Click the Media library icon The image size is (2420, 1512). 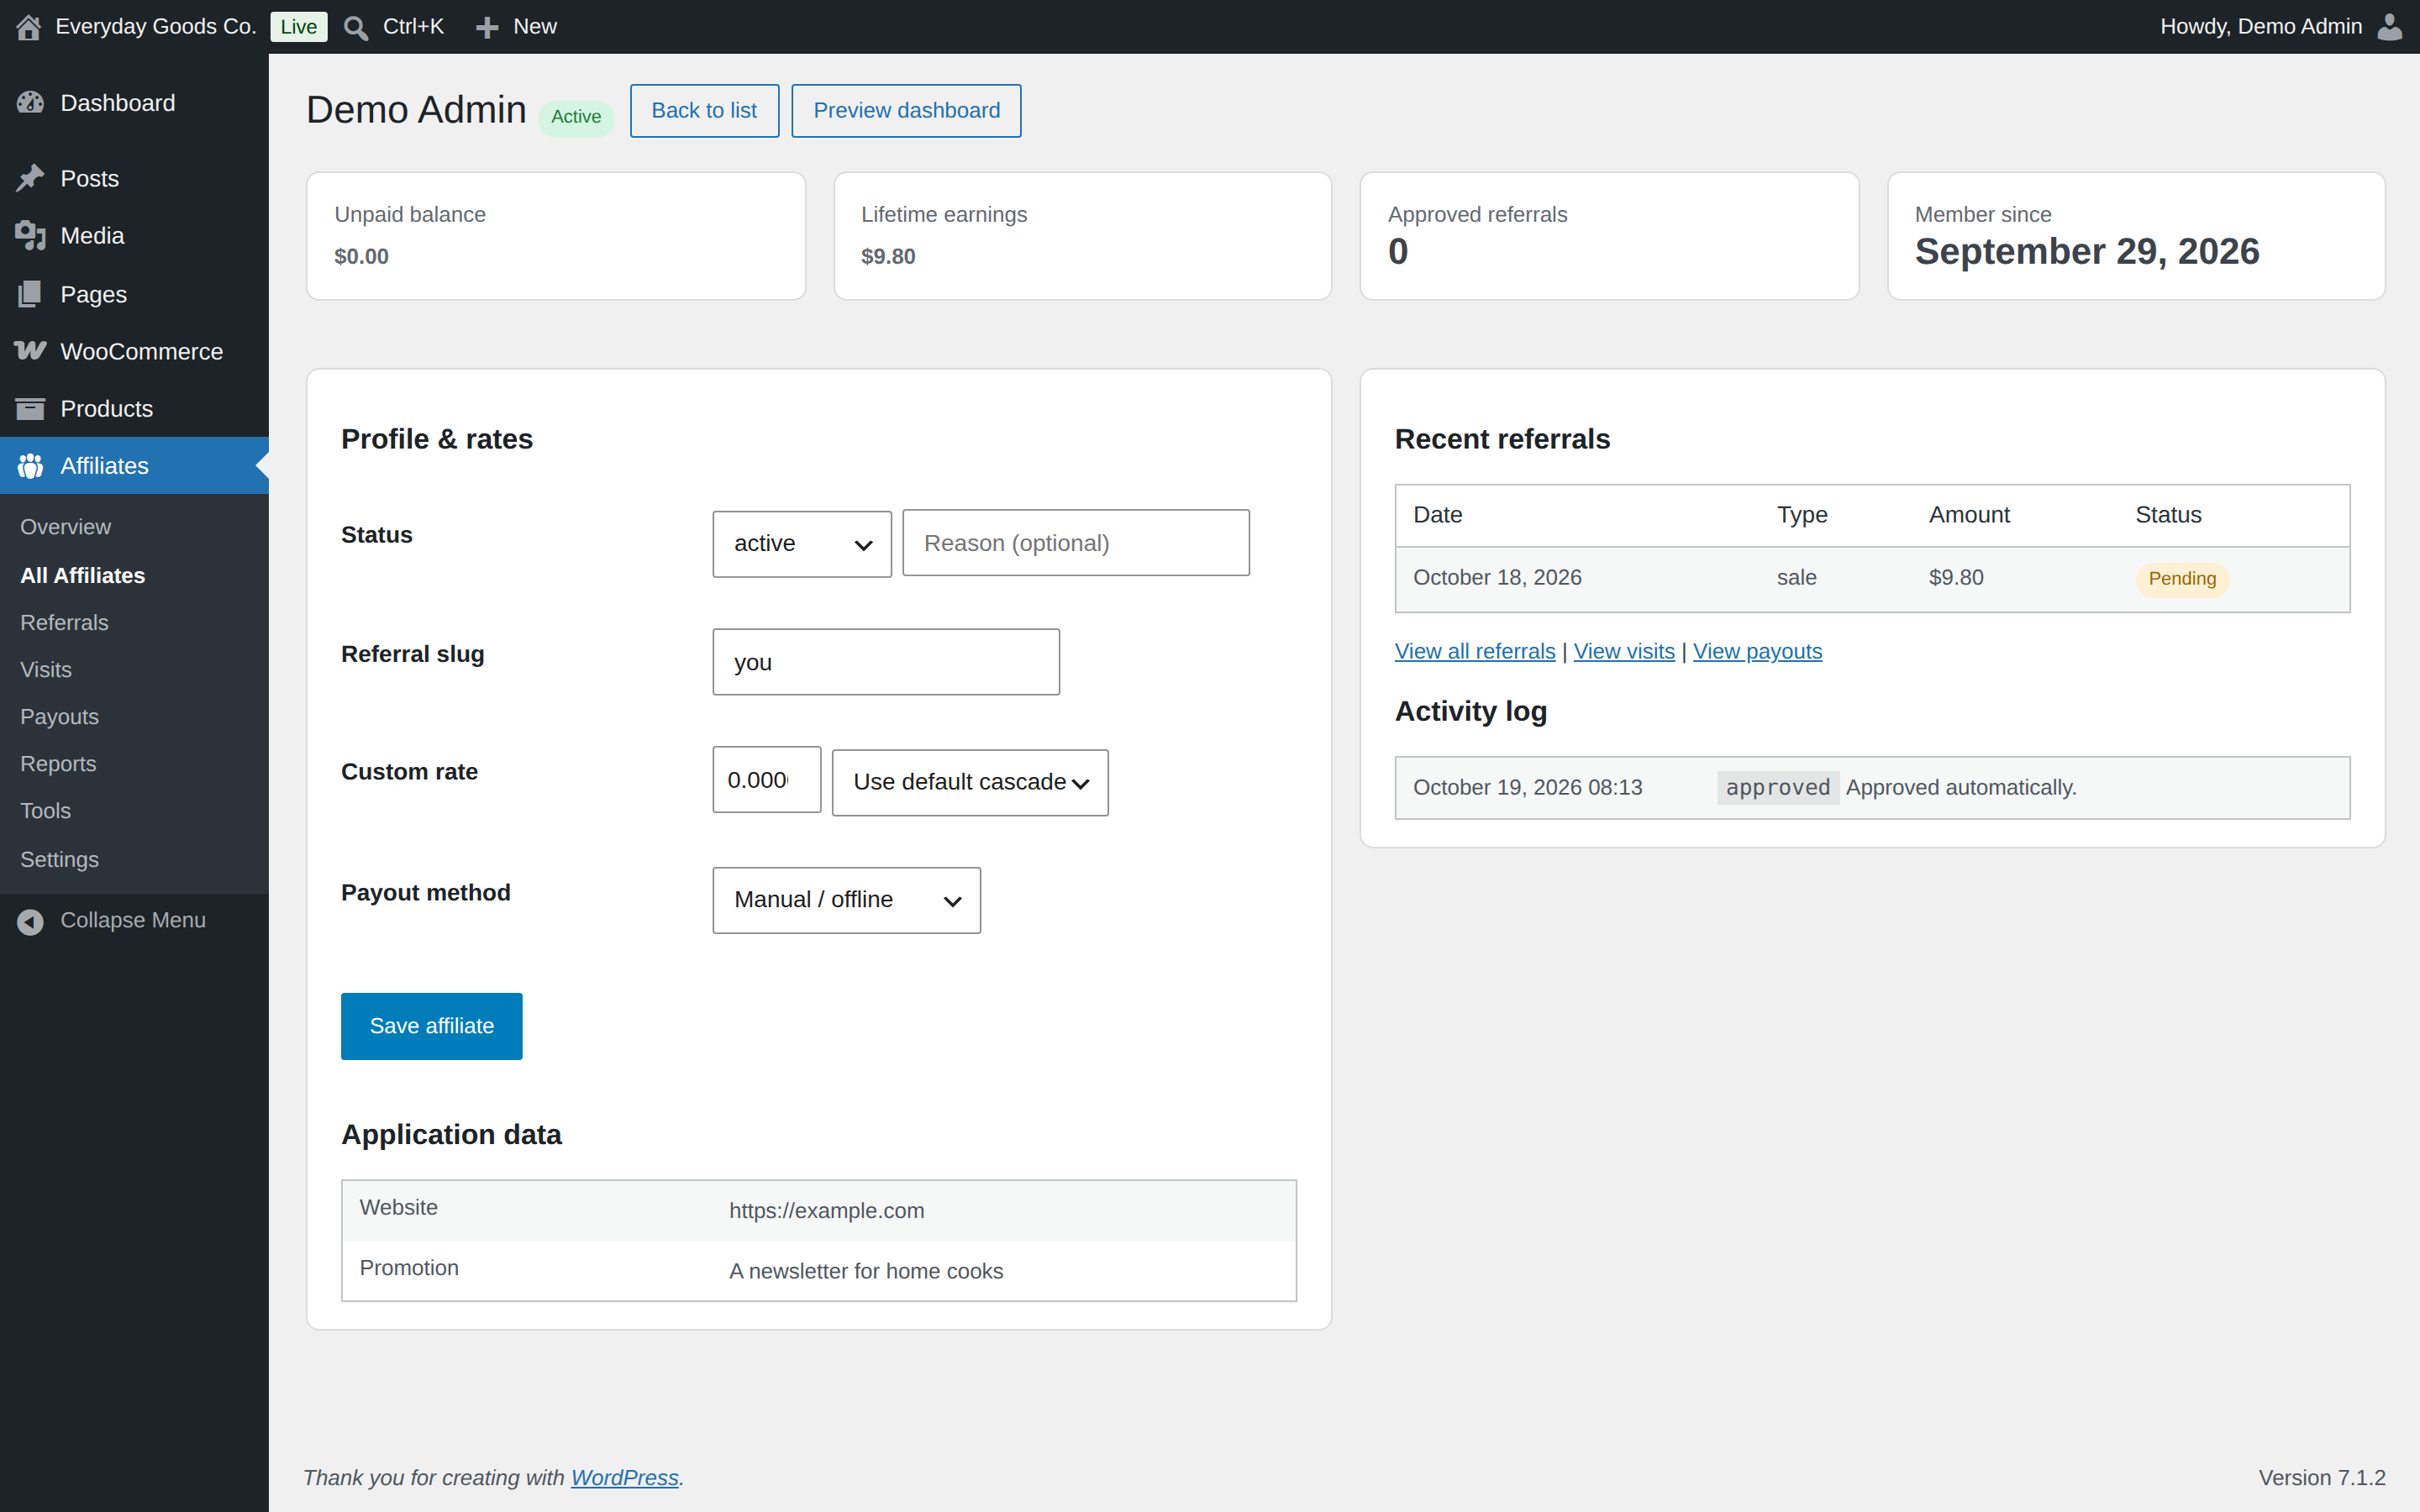(30, 236)
